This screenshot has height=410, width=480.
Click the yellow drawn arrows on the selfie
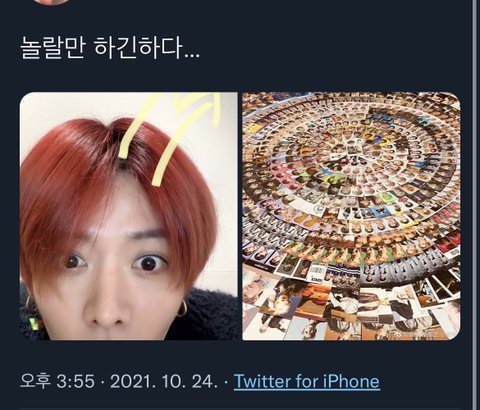tap(170, 137)
